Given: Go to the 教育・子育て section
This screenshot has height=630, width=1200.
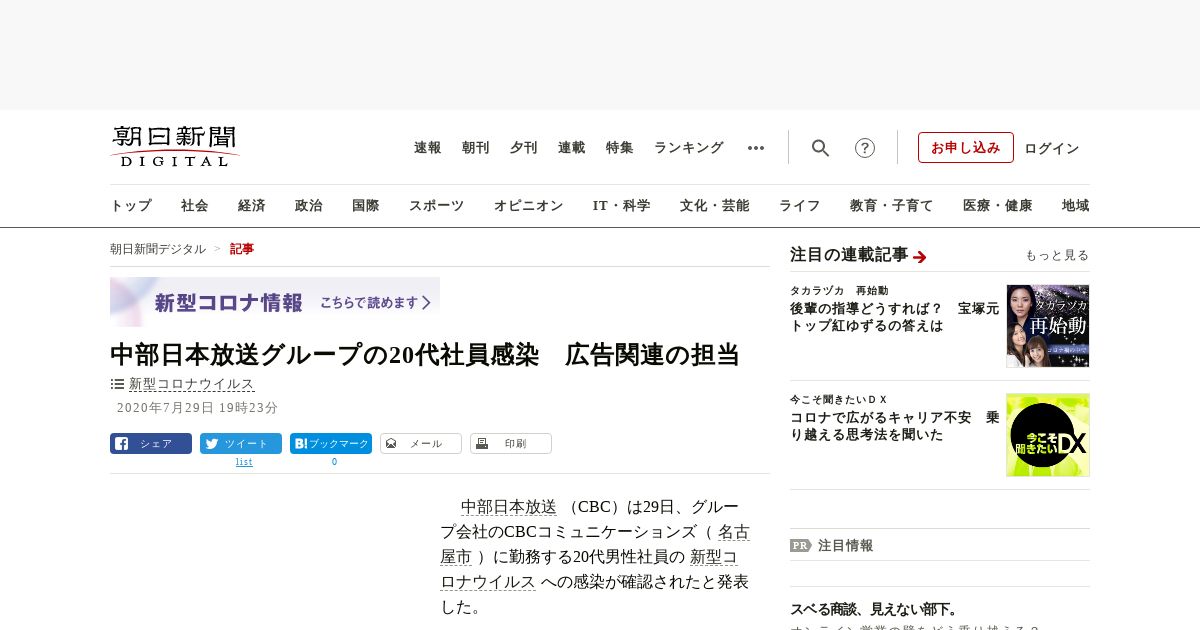Looking at the screenshot, I should pyautogui.click(x=892, y=206).
